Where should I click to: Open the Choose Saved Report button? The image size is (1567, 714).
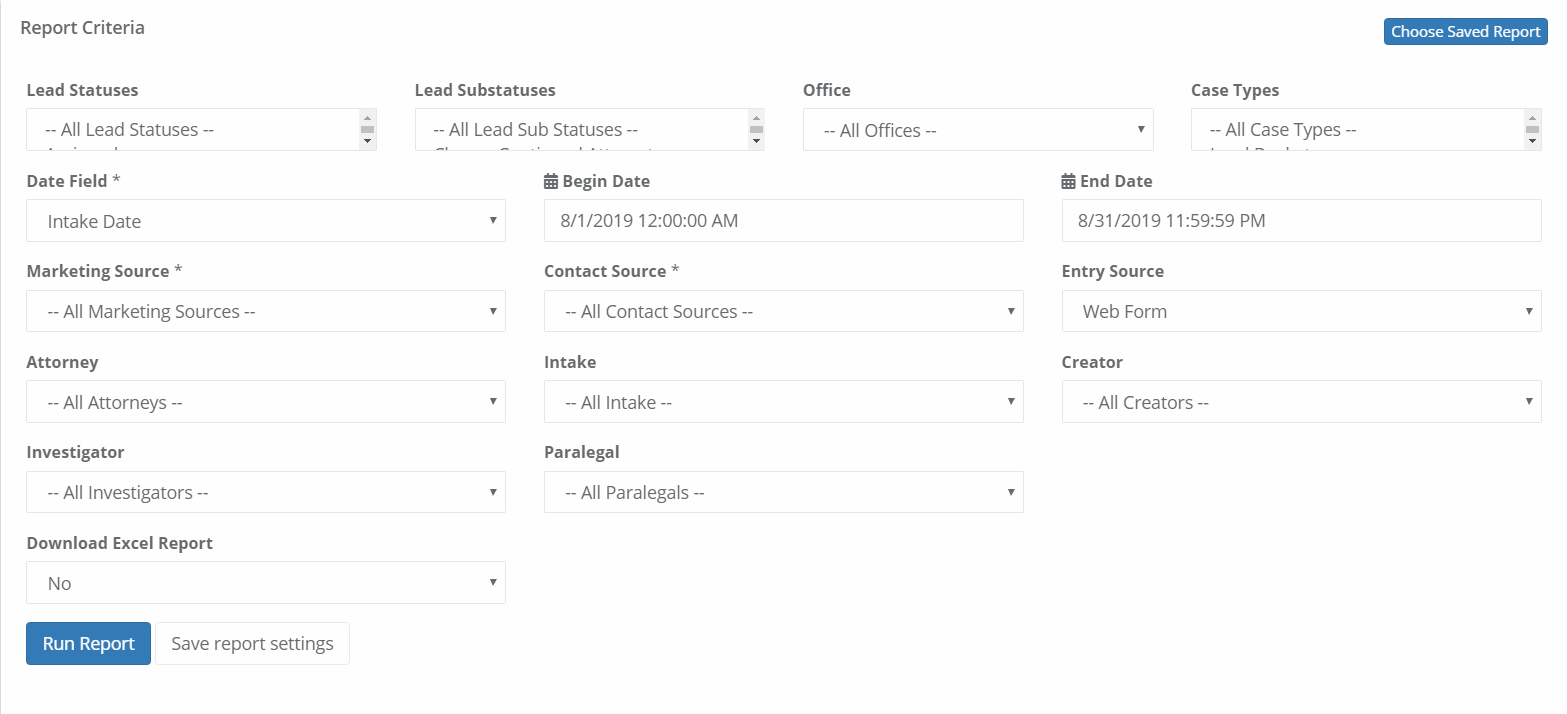coord(1465,32)
